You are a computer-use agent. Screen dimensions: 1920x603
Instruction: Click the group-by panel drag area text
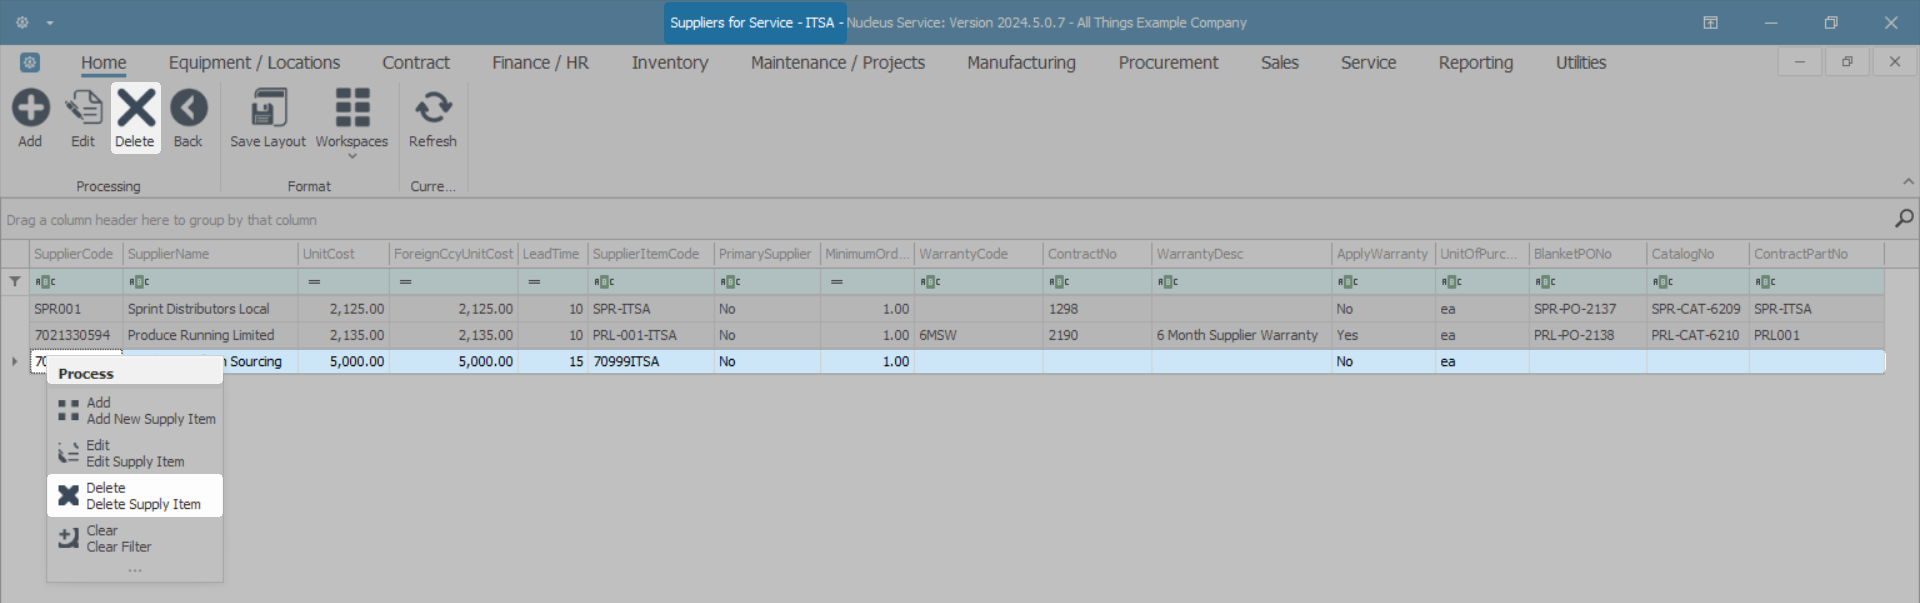(x=161, y=220)
